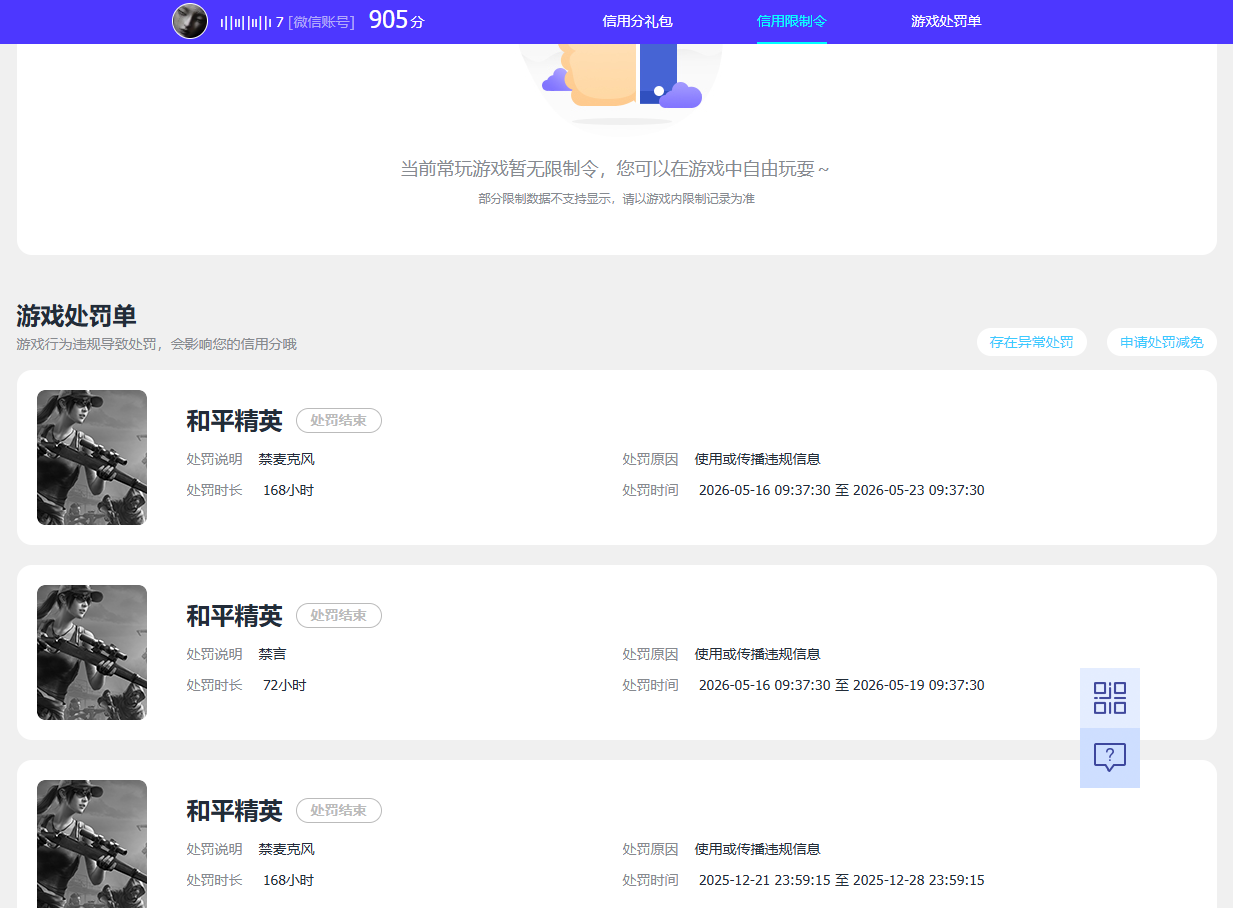Click 和平精英 title of 2026-05-23 card

(x=235, y=421)
